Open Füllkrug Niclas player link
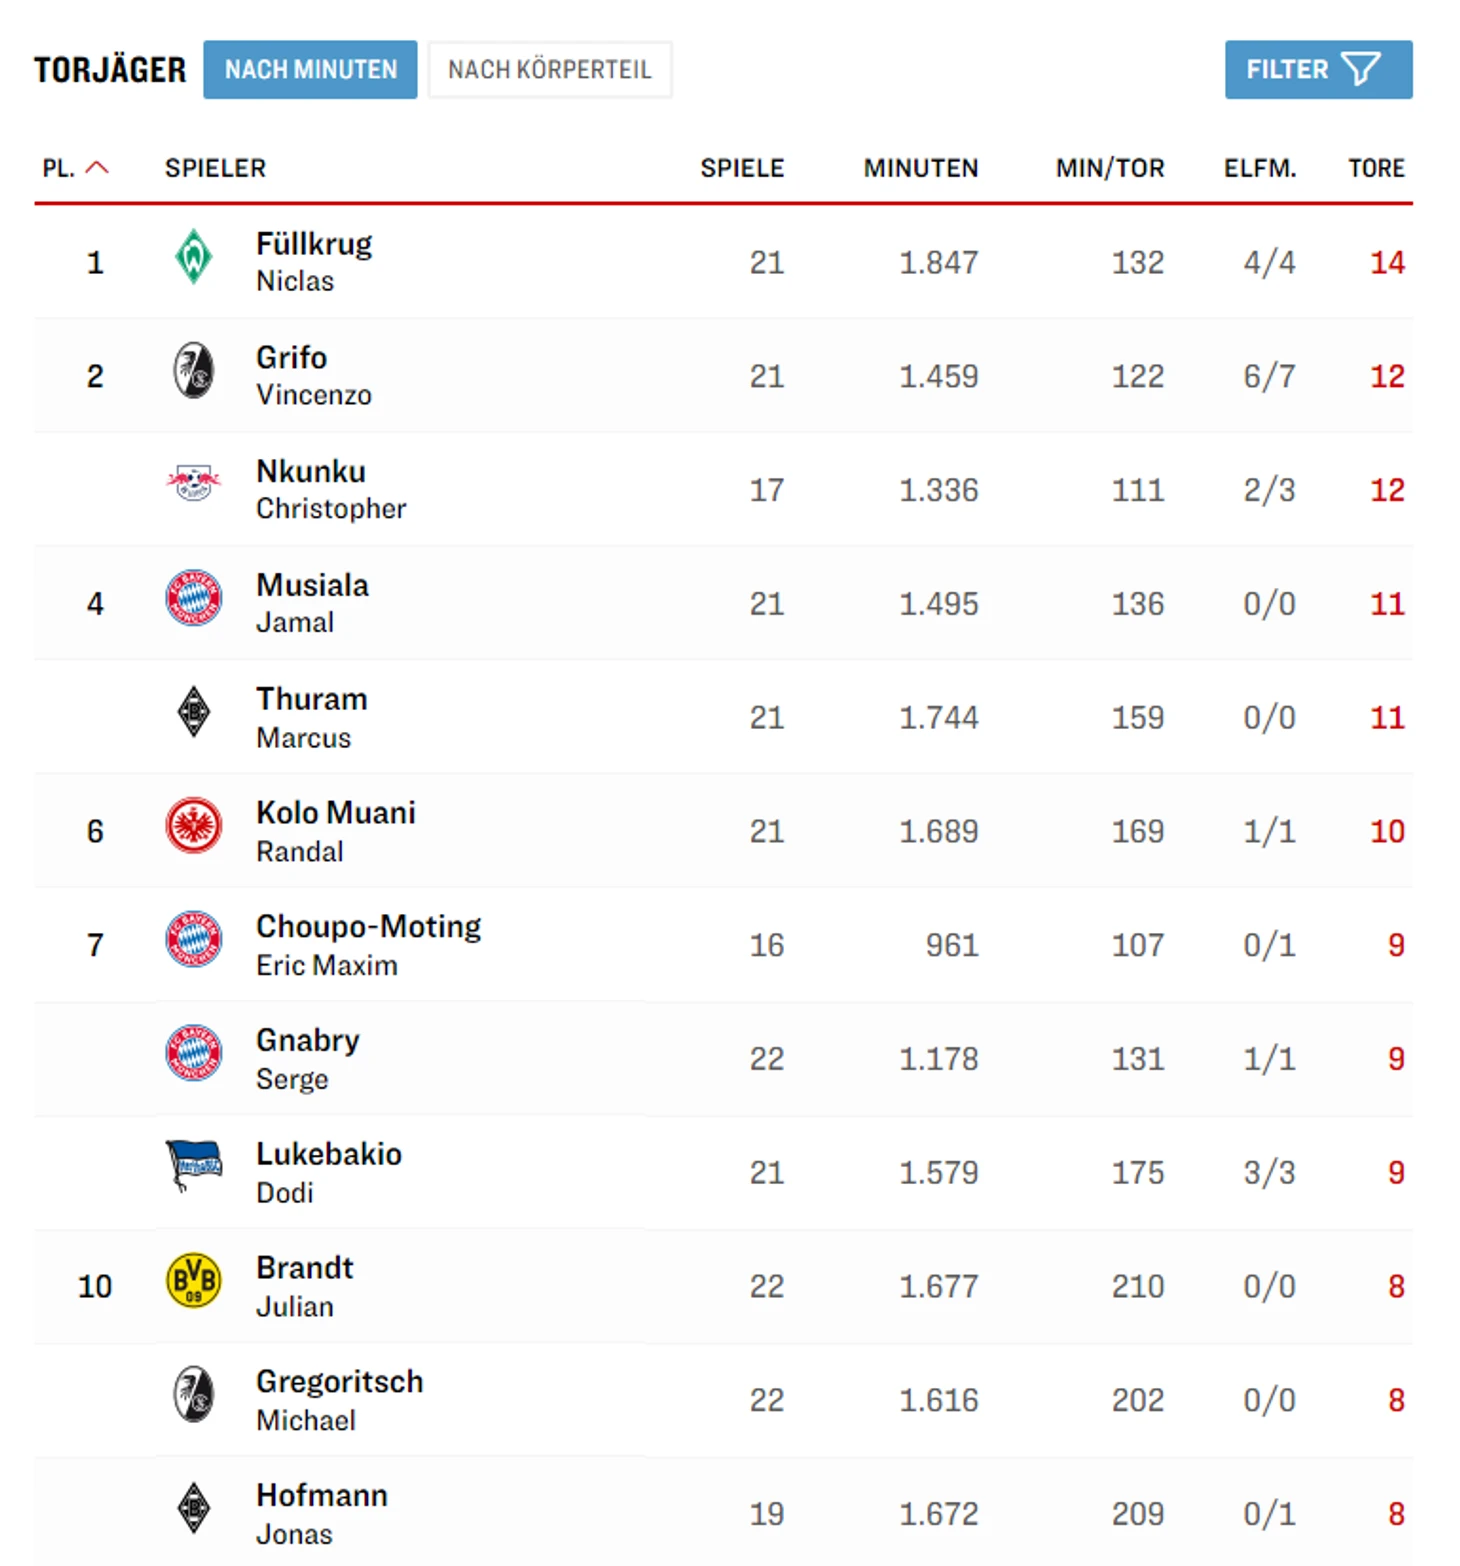The width and height of the screenshot is (1460, 1566). pyautogui.click(x=314, y=262)
